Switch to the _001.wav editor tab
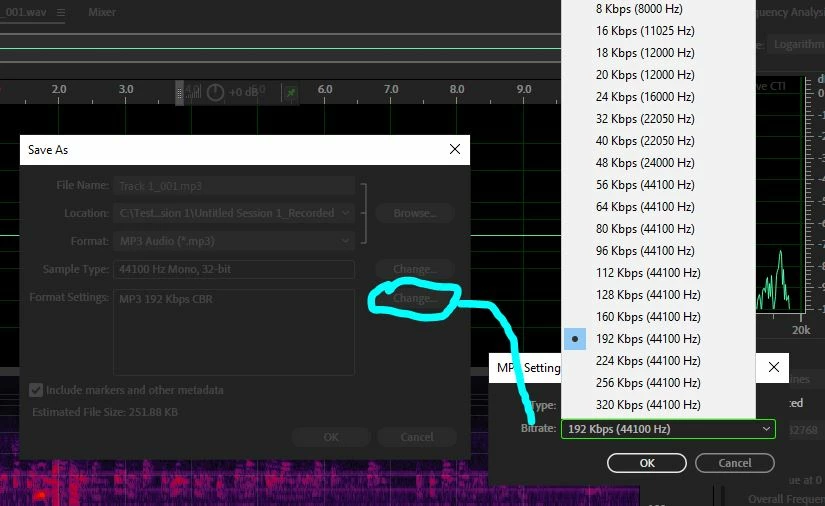This screenshot has width=825, height=506. pos(24,12)
